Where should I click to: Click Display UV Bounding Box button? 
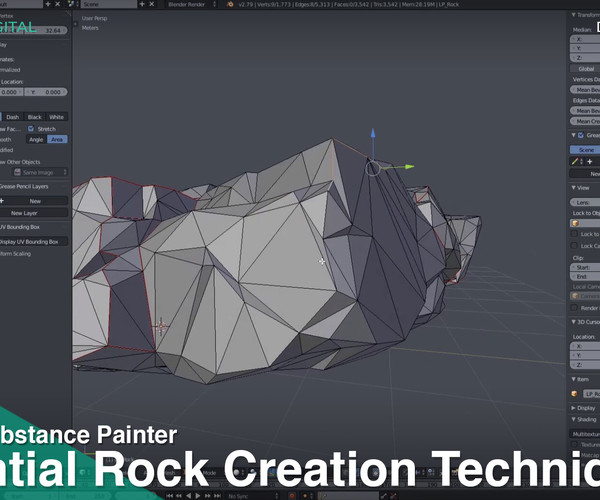pyautogui.click(x=34, y=242)
